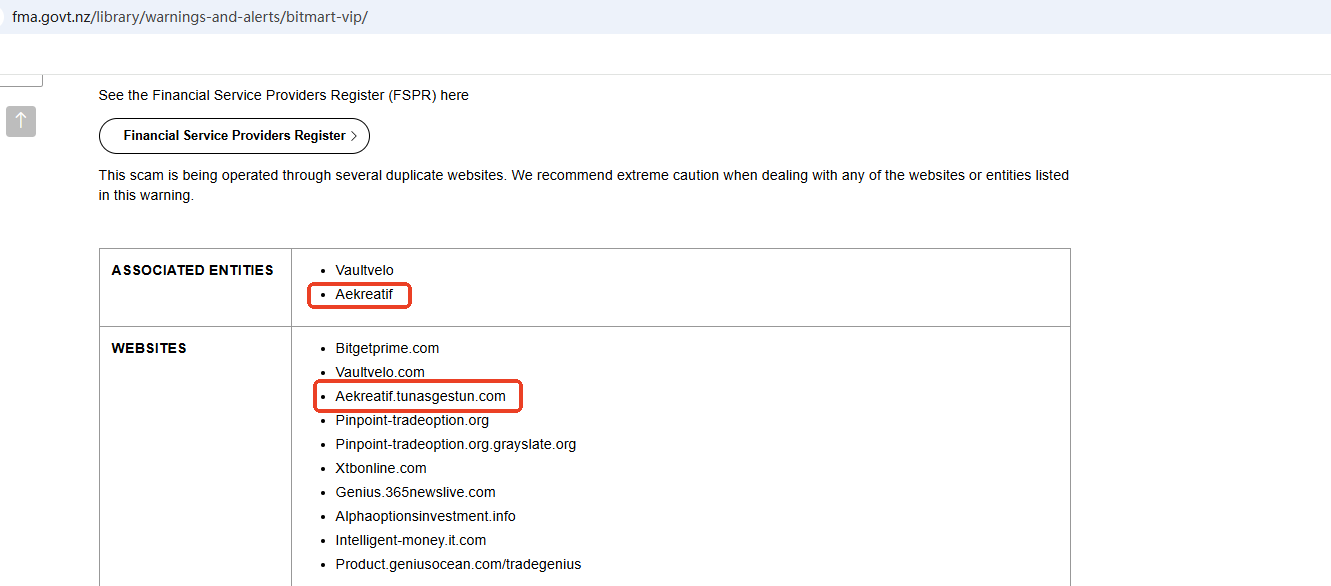The width and height of the screenshot is (1331, 586).
Task: Click Pinpoint-tradeoption.org.grayslate.org entry
Action: click(455, 444)
